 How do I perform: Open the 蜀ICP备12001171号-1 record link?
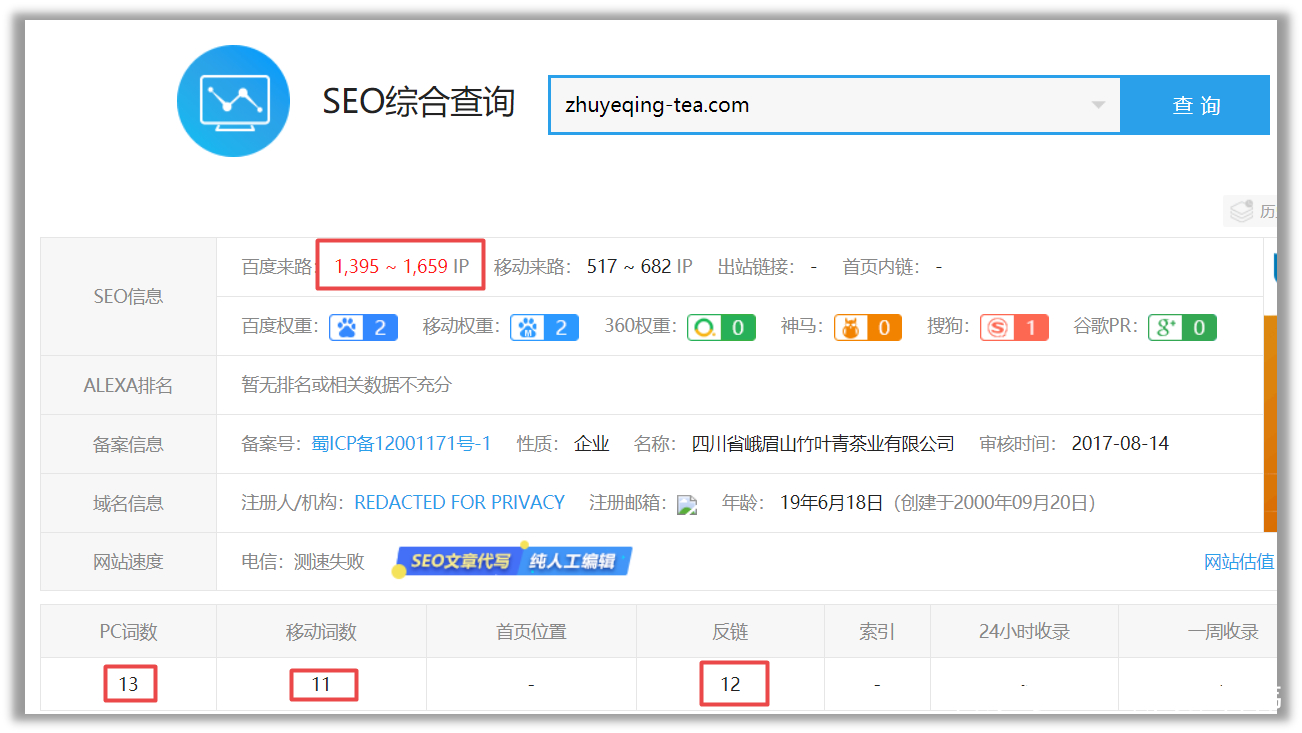pyautogui.click(x=402, y=443)
